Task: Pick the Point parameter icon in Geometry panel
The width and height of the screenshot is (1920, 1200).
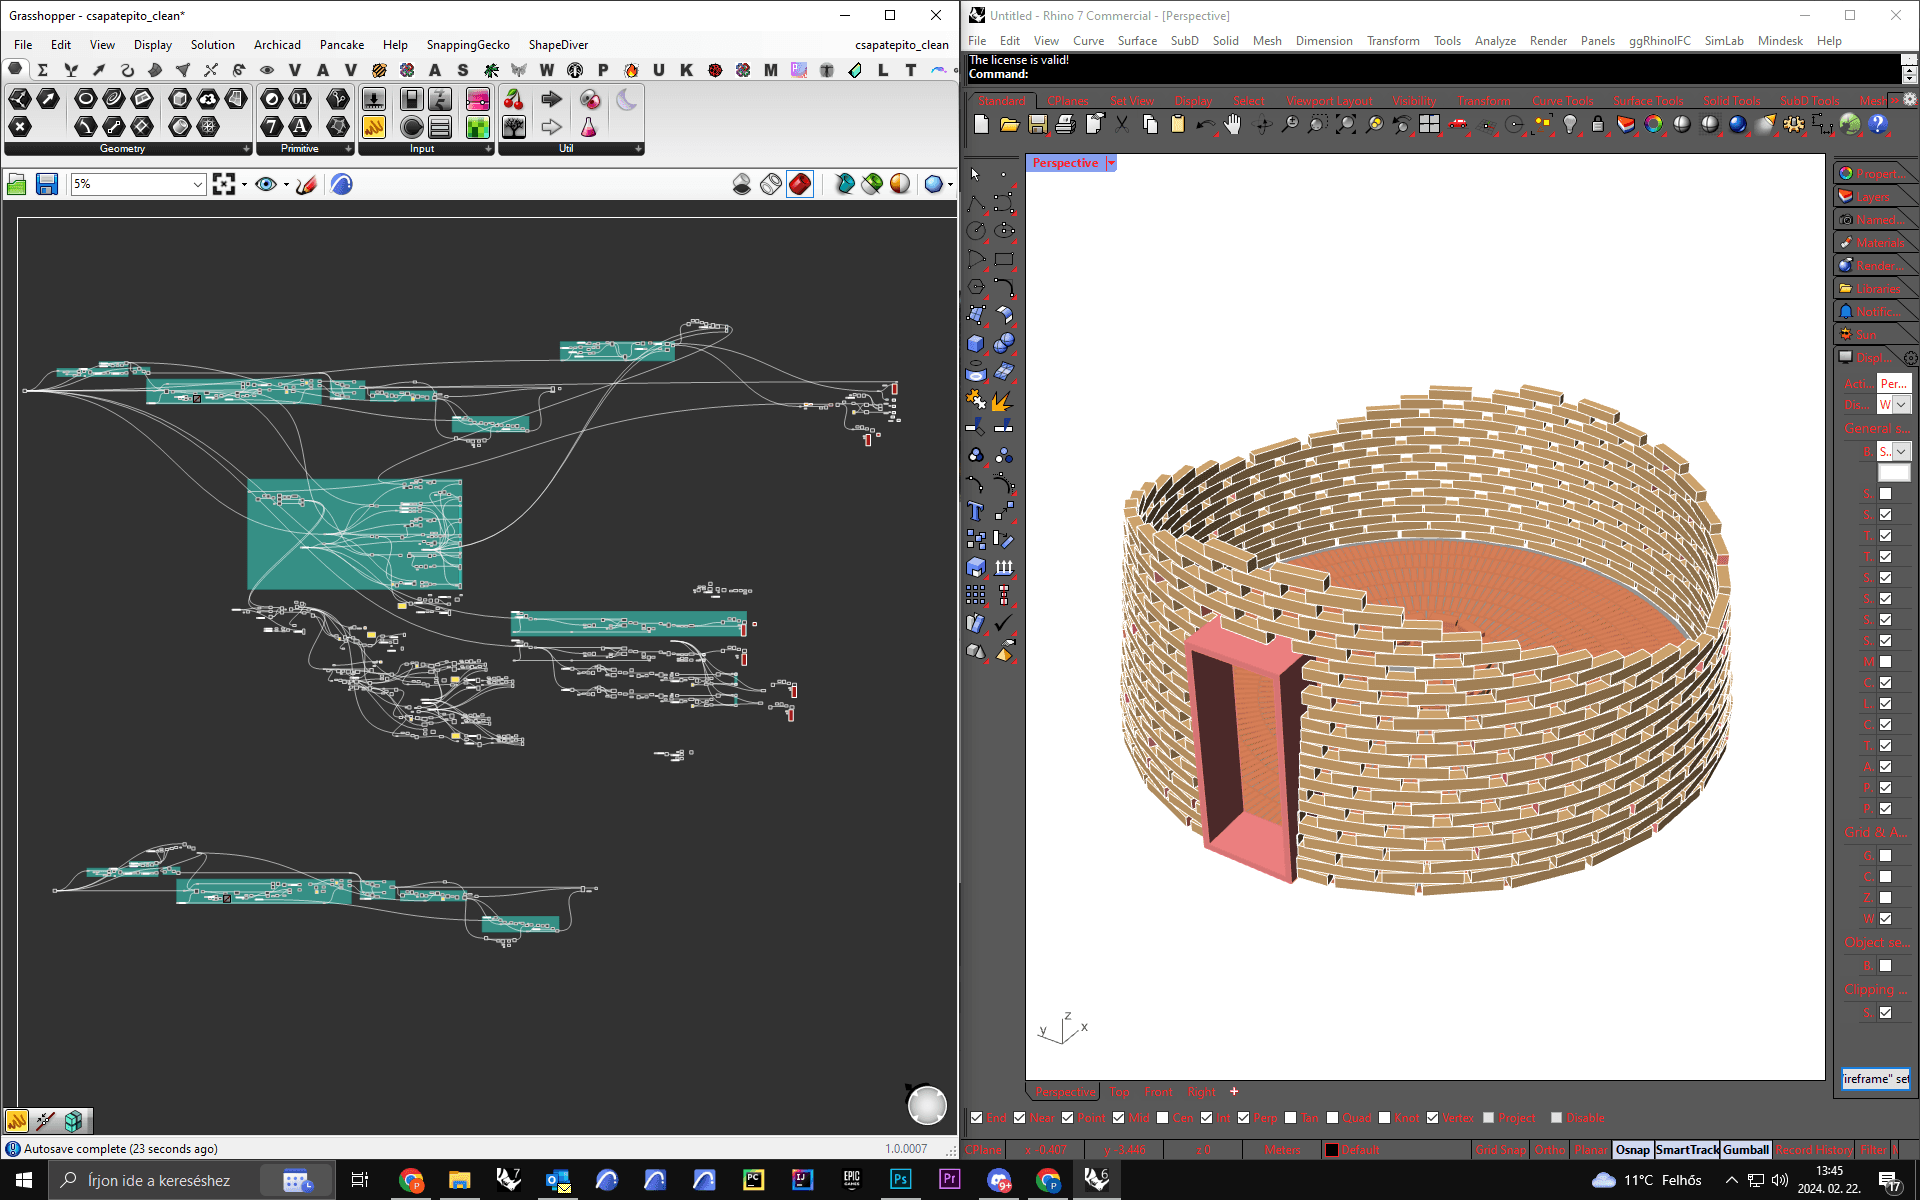Action: click(20, 126)
